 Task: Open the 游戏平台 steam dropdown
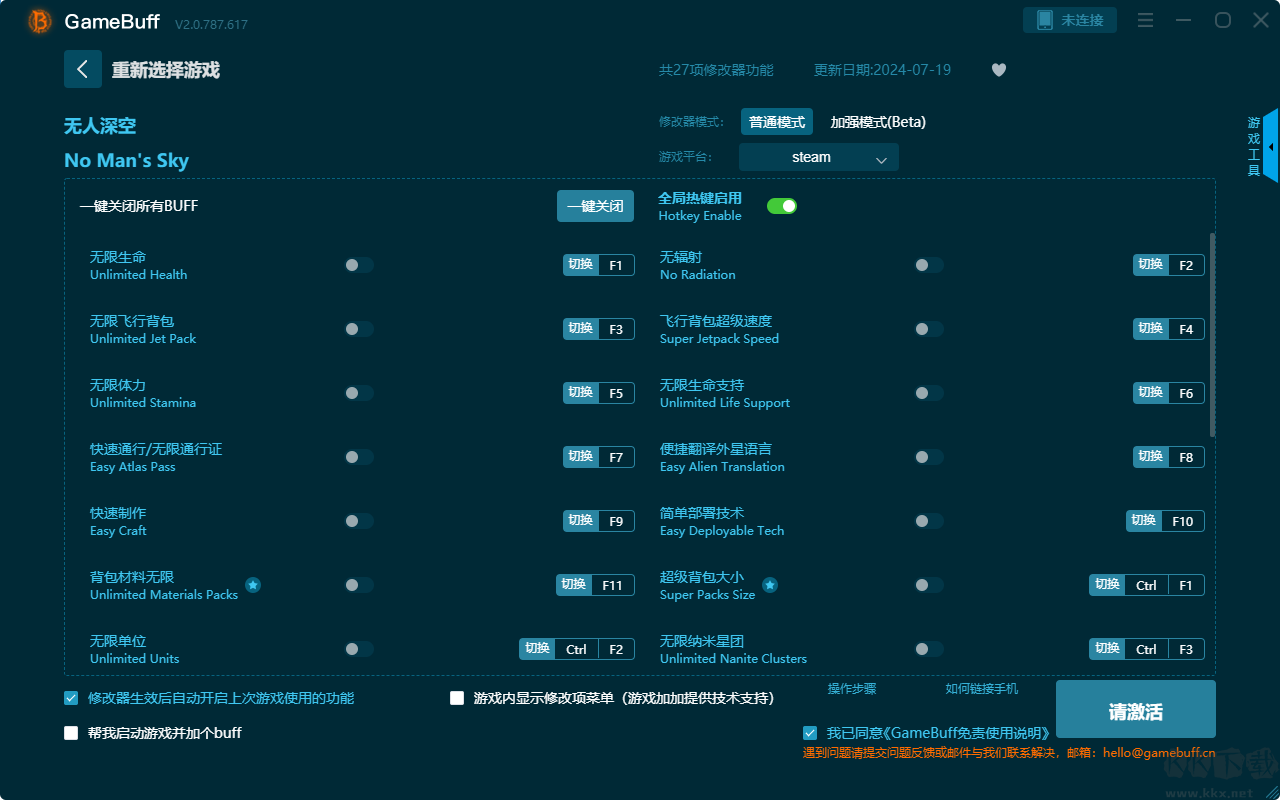click(x=819, y=157)
